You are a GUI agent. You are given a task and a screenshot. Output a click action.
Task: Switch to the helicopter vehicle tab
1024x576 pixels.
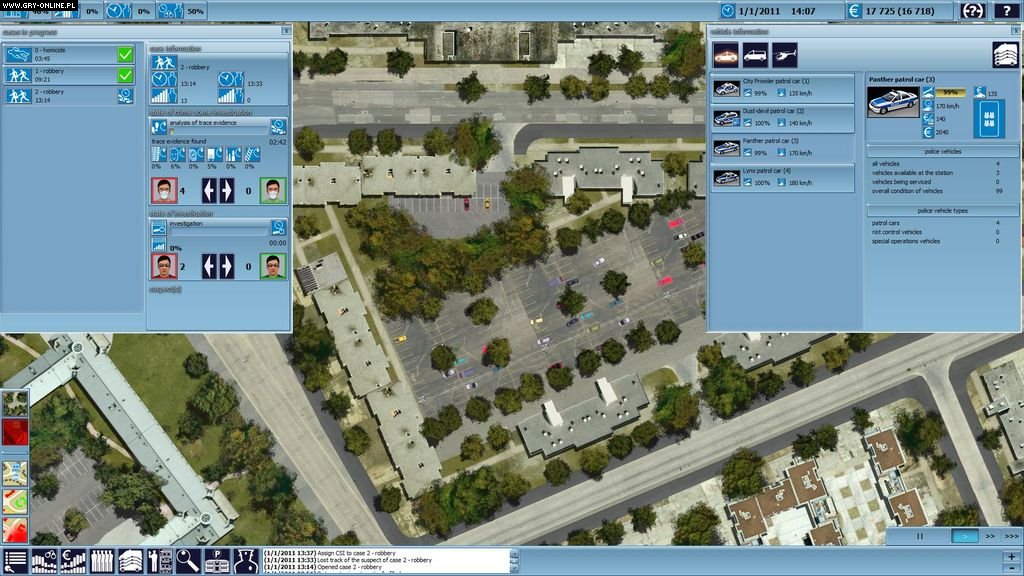tap(785, 54)
